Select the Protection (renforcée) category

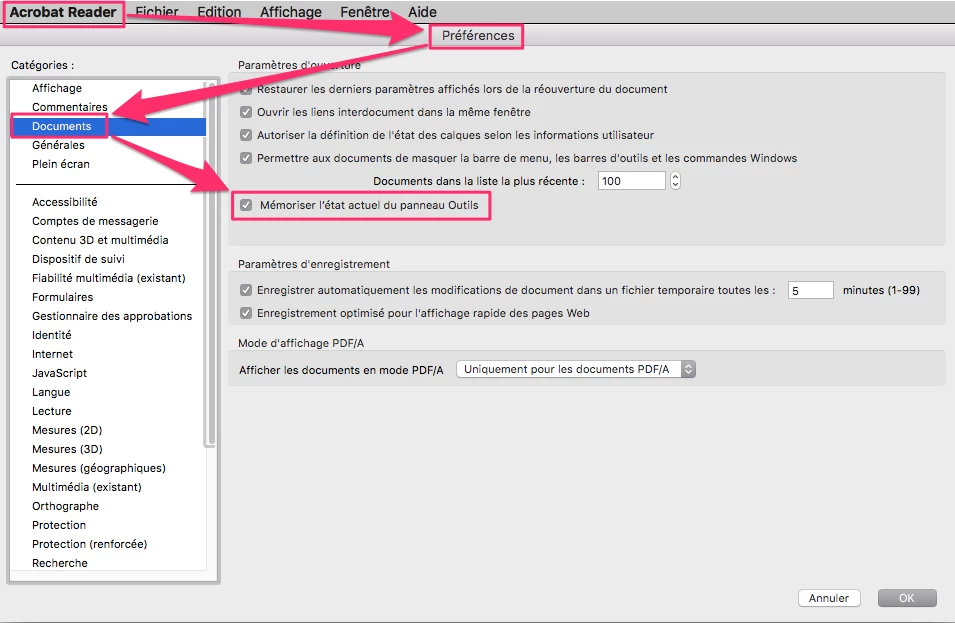[90, 544]
